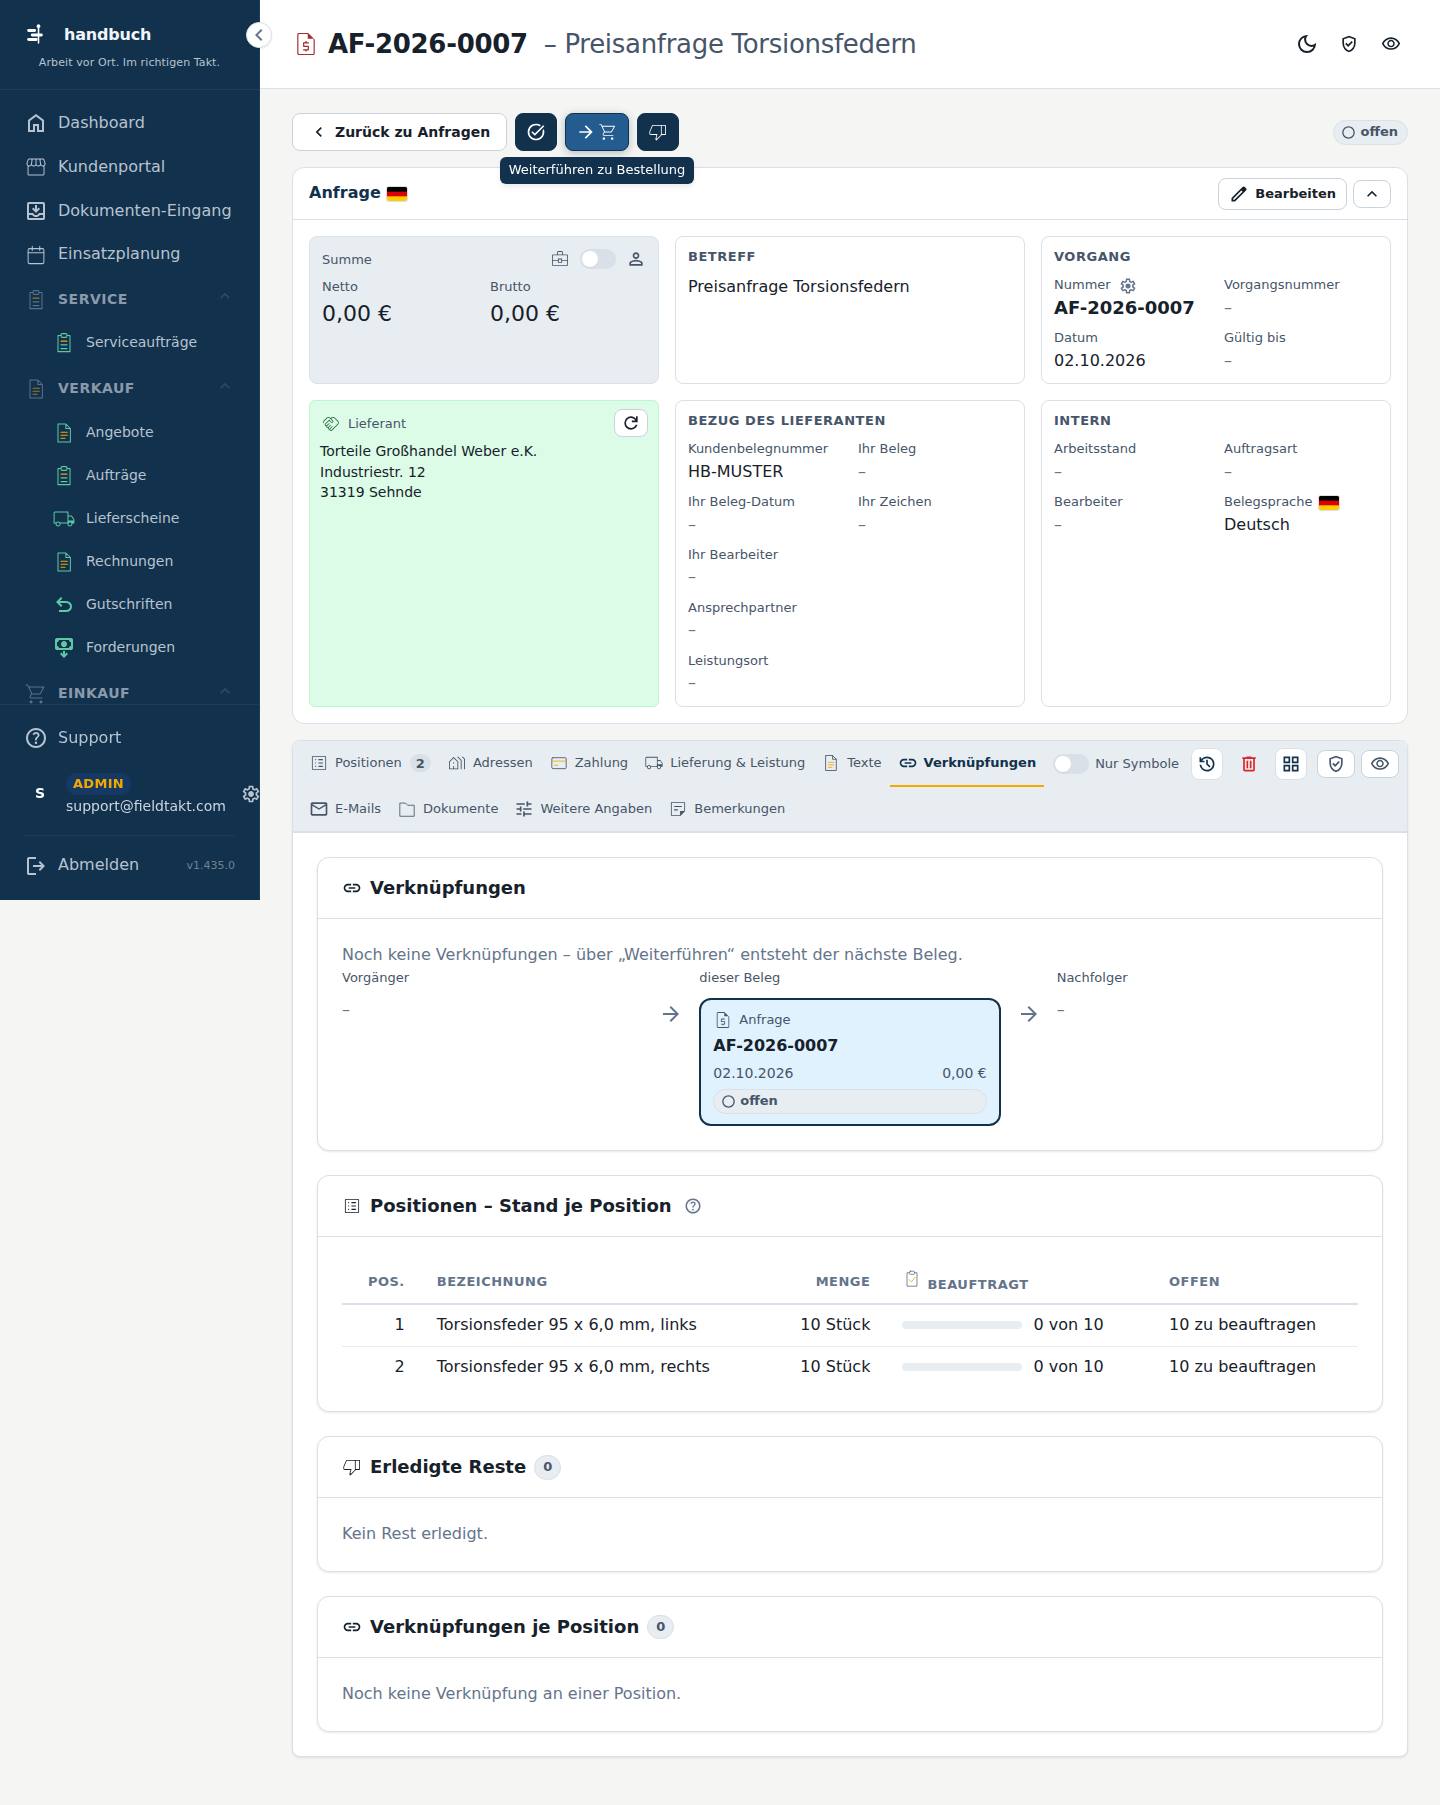Screen dimensions: 1440x1805
Task: Toggle the switch in the Summe card
Action: click(x=598, y=260)
